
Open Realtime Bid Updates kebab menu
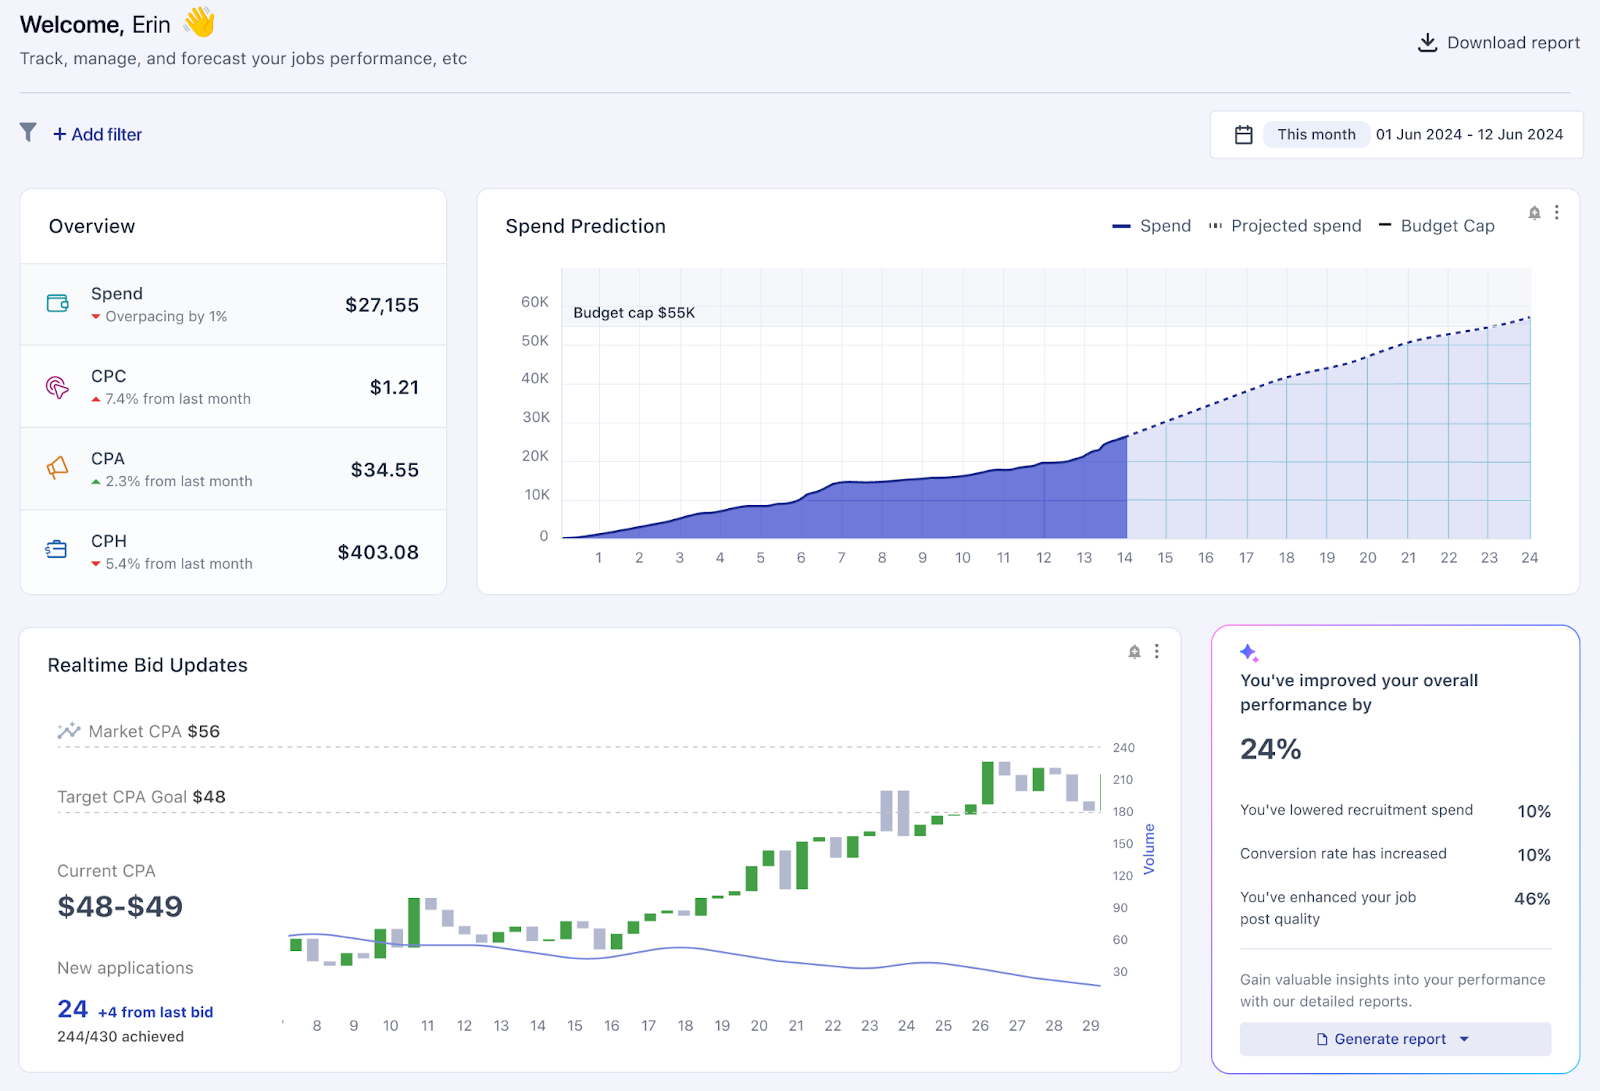[x=1157, y=652]
